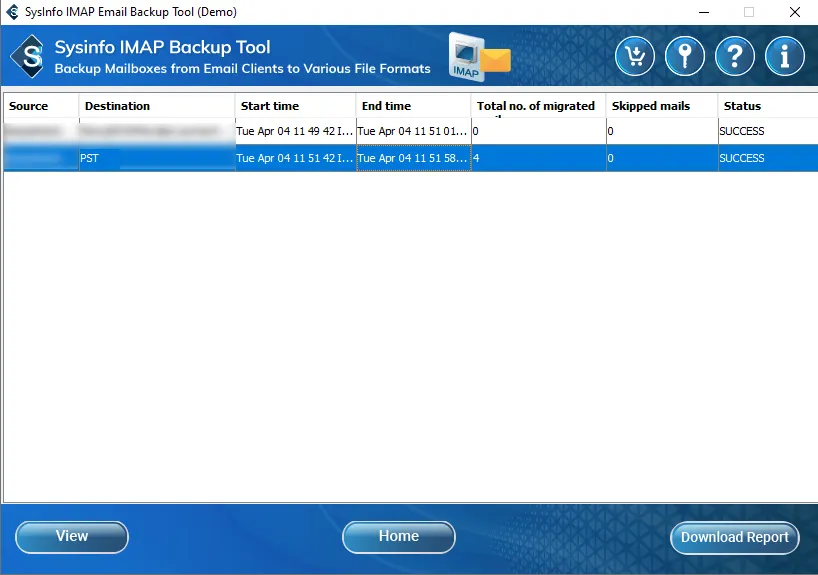Image resolution: width=818 pixels, height=575 pixels.
Task: Click the Status column header
Action: coord(766,106)
